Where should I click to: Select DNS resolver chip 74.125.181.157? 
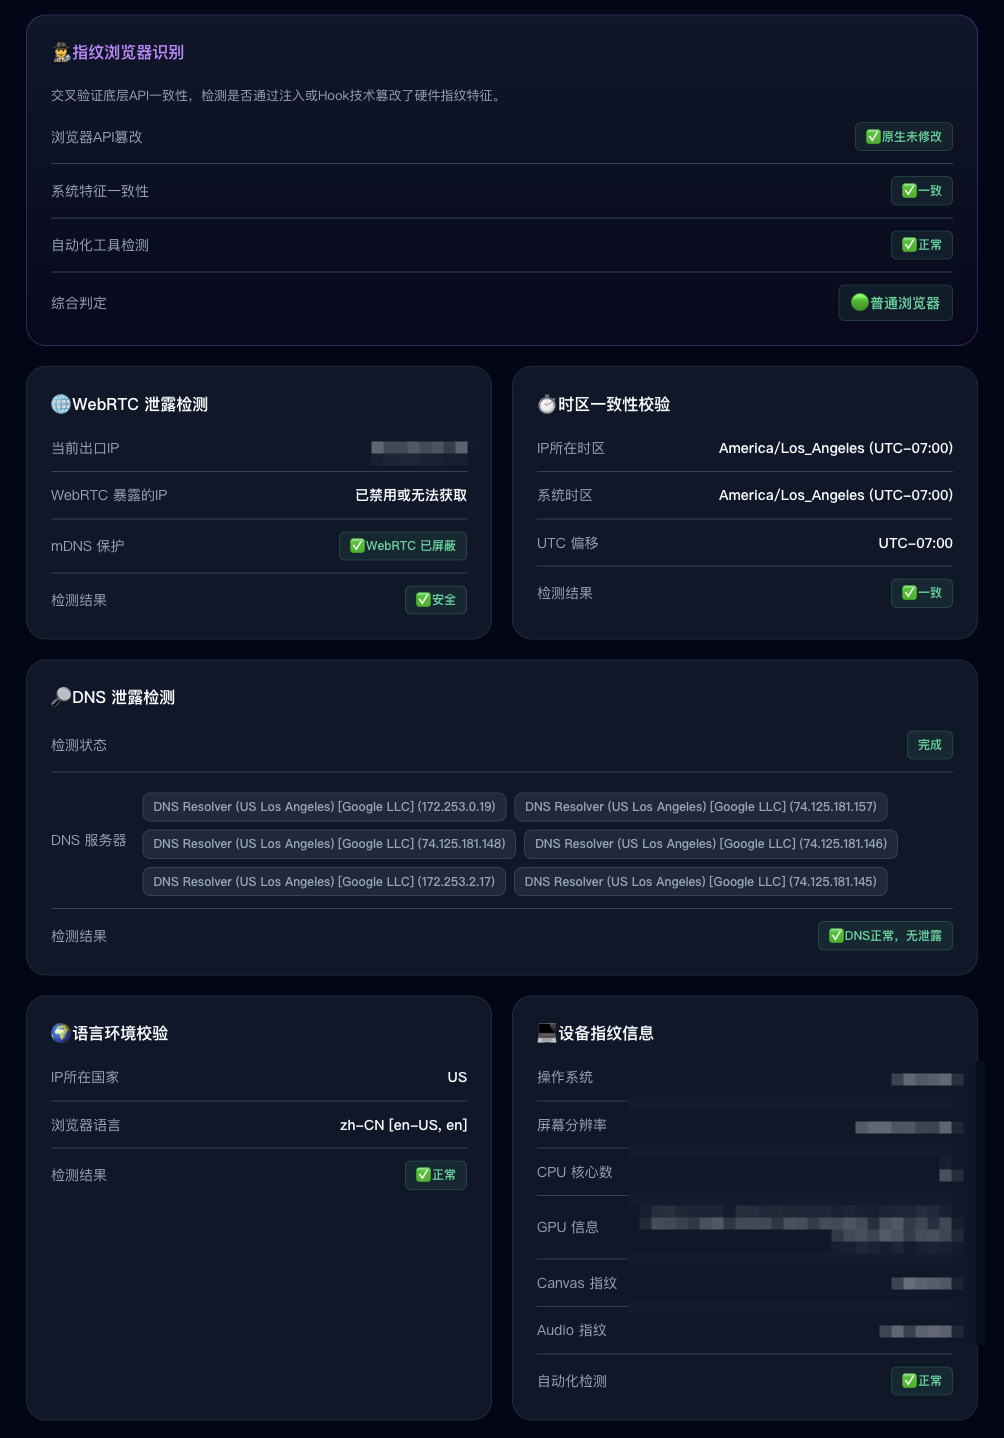(x=701, y=807)
